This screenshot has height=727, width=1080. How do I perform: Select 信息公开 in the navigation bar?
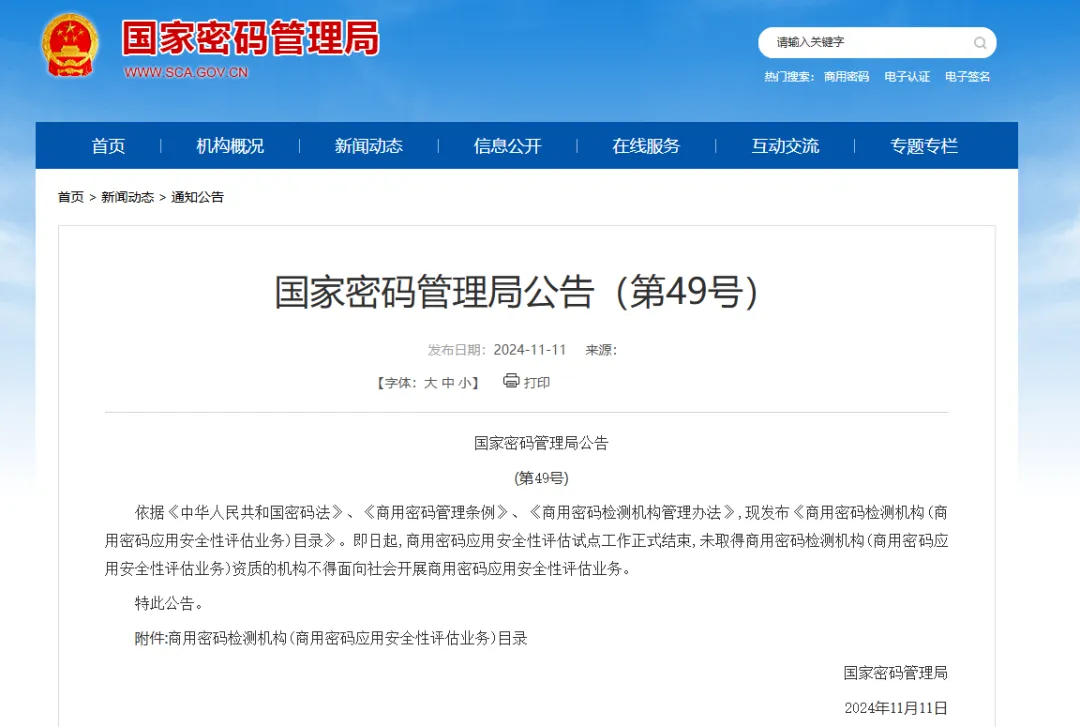(x=507, y=146)
